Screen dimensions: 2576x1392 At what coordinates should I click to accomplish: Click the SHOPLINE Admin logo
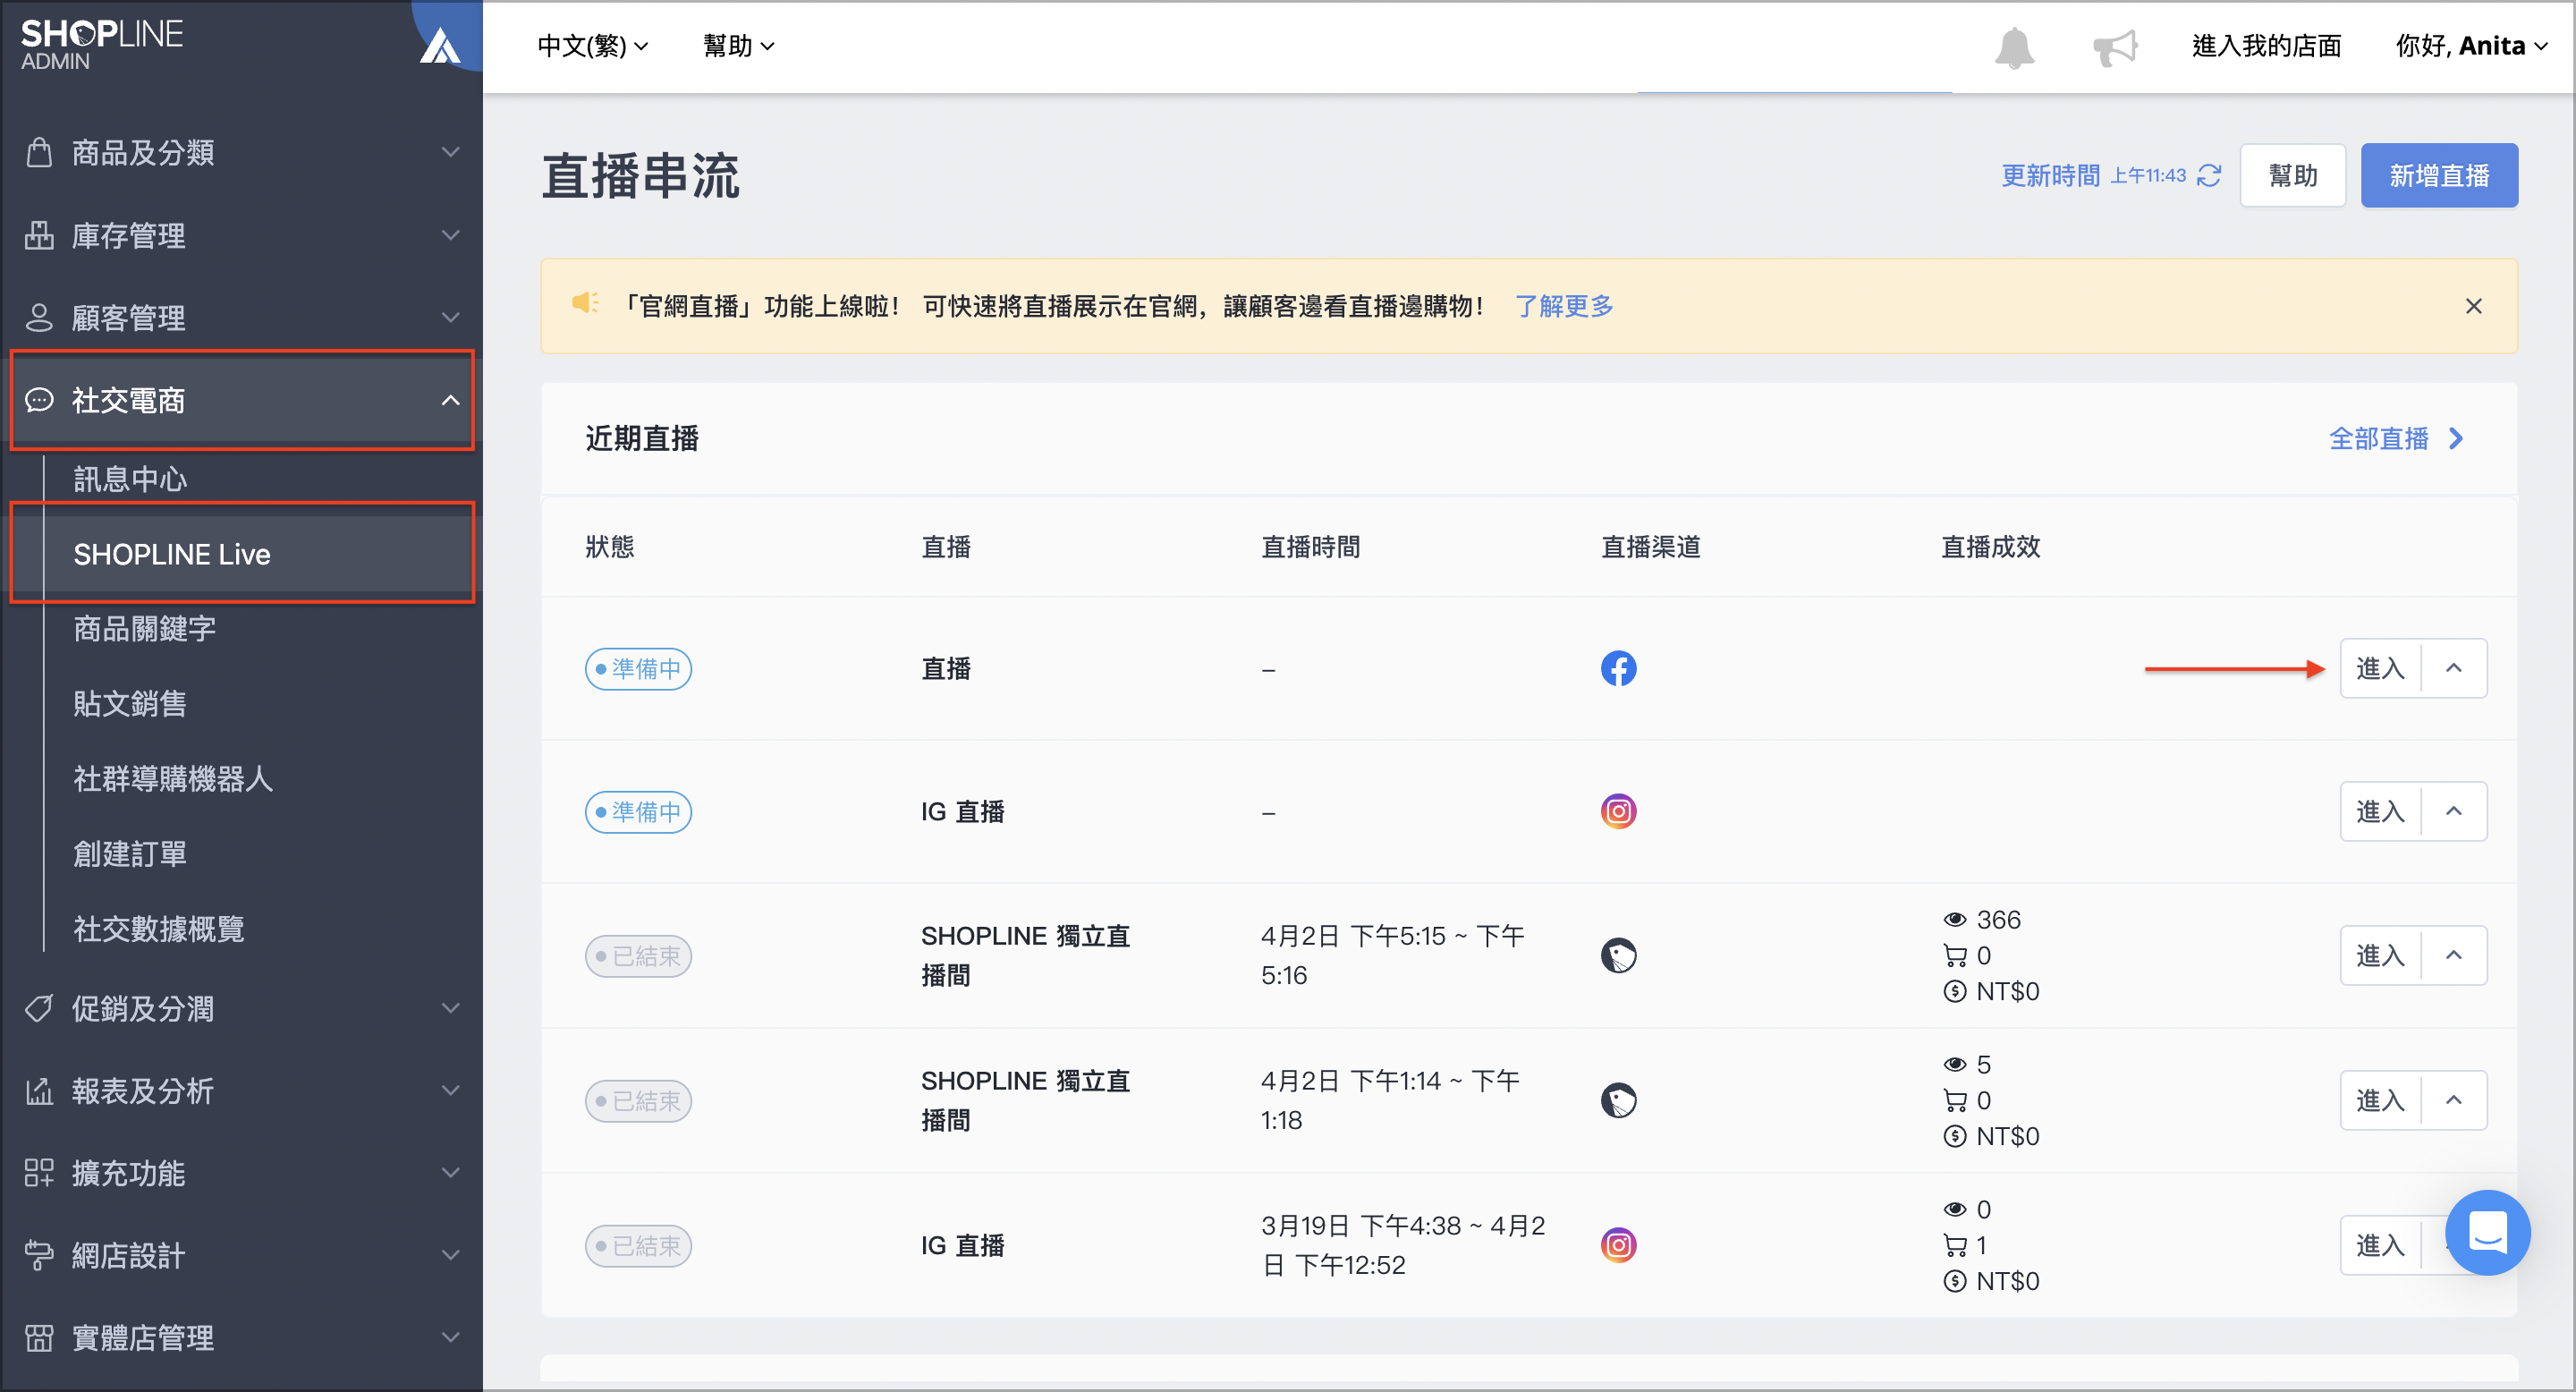point(102,45)
